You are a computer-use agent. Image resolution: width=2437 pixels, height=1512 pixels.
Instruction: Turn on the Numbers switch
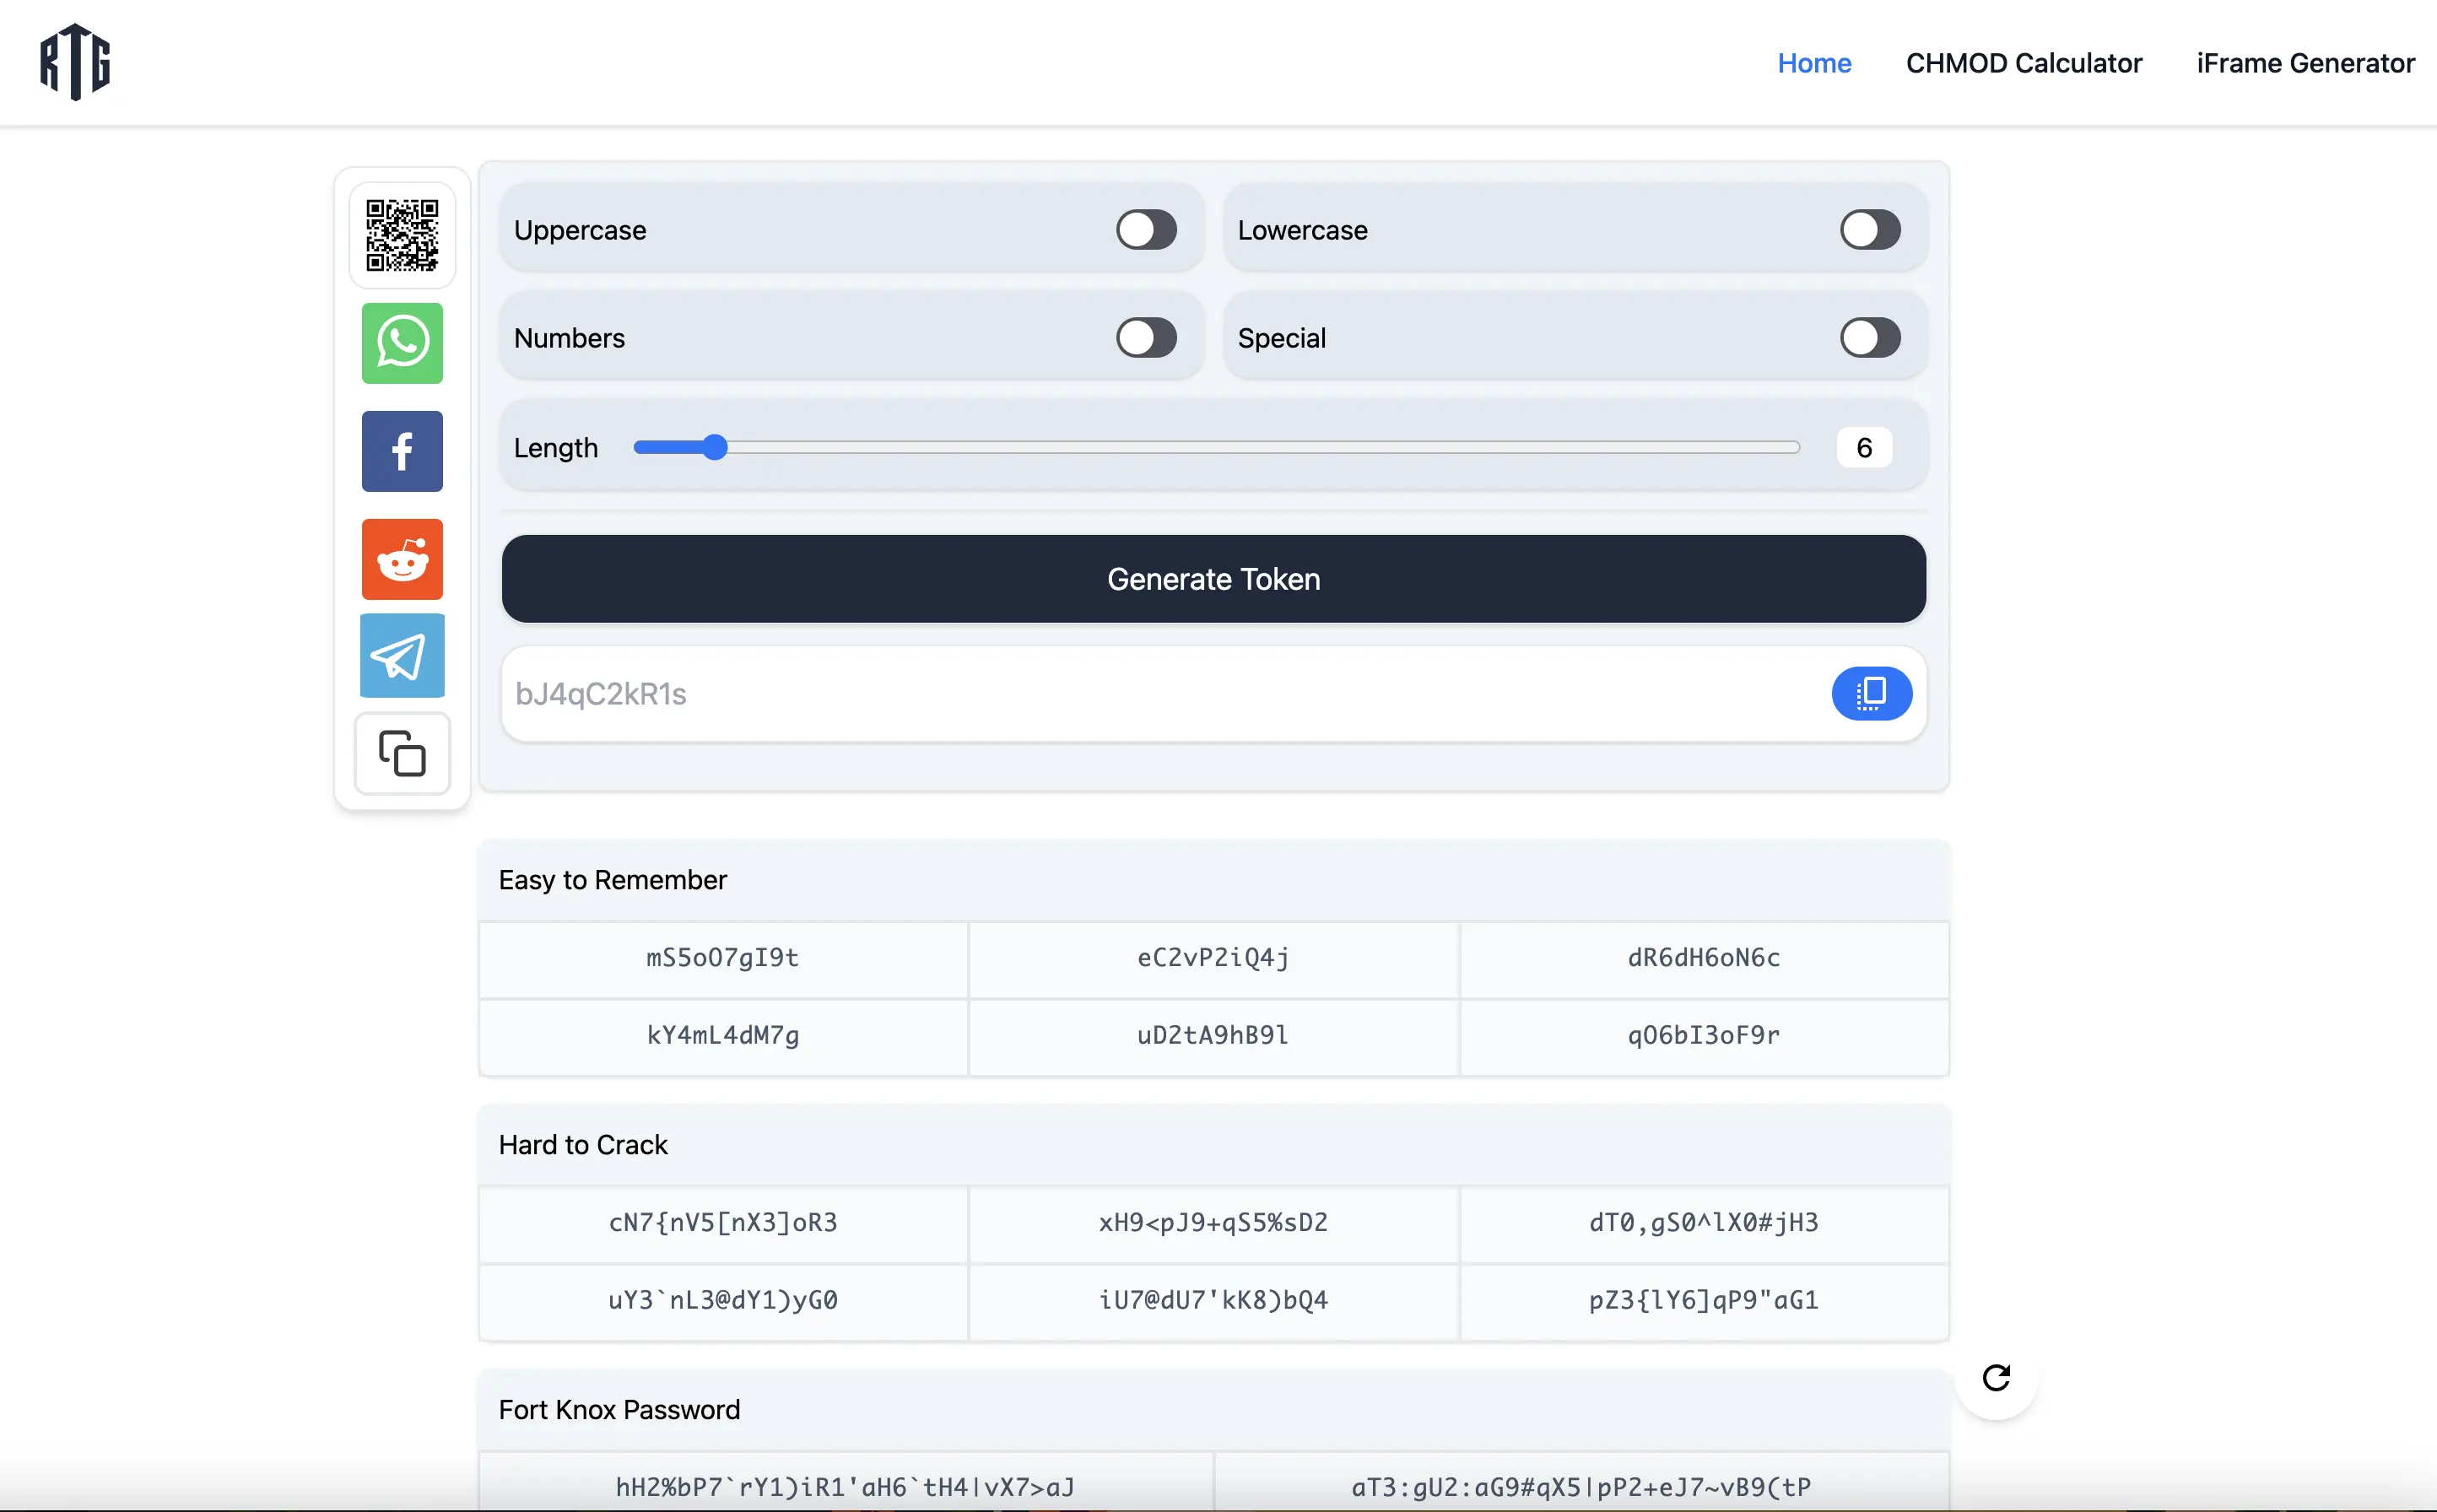[x=1146, y=338]
